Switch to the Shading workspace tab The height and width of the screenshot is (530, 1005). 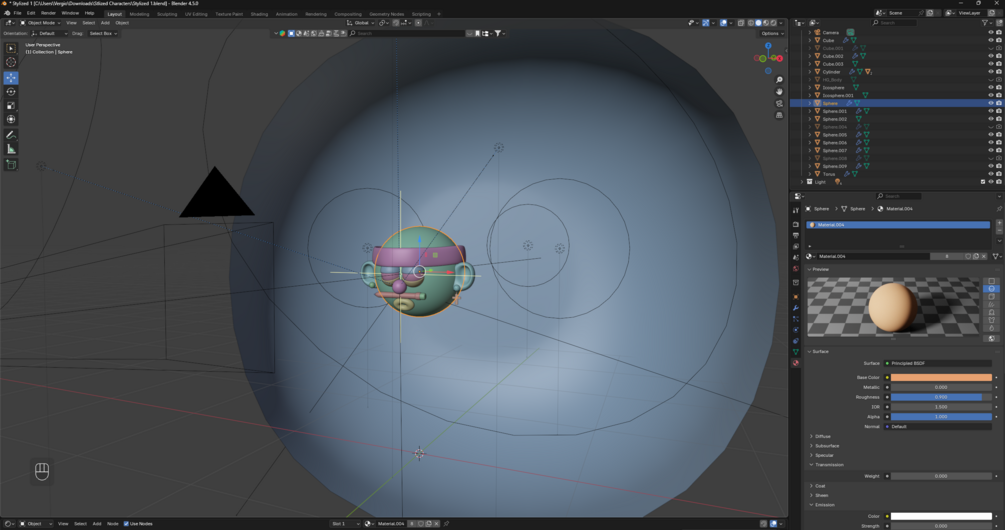point(259,13)
